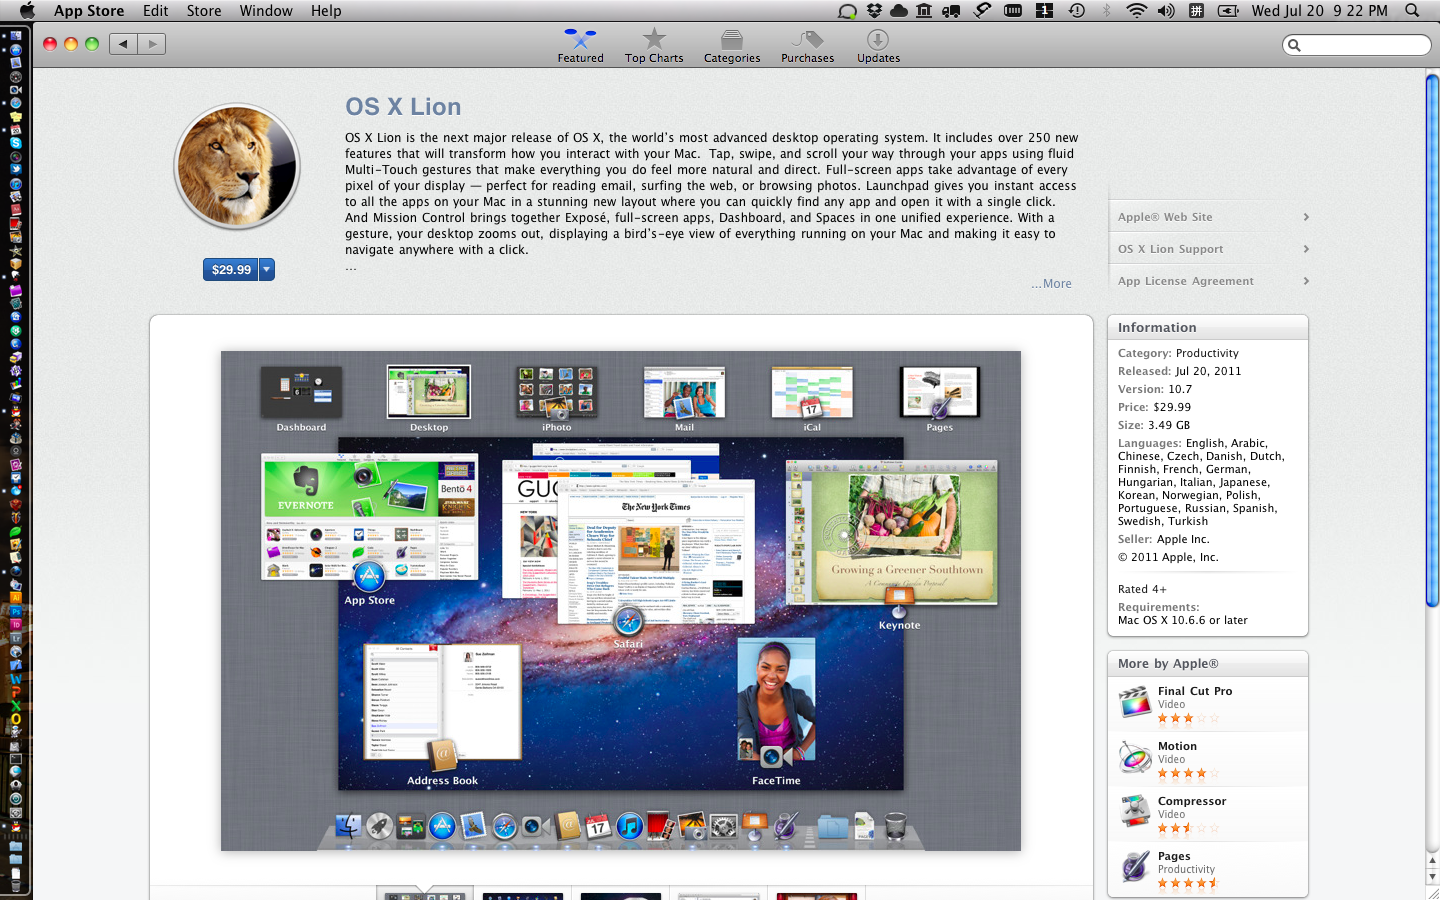Open the Updates section
The width and height of the screenshot is (1440, 900).
[878, 46]
